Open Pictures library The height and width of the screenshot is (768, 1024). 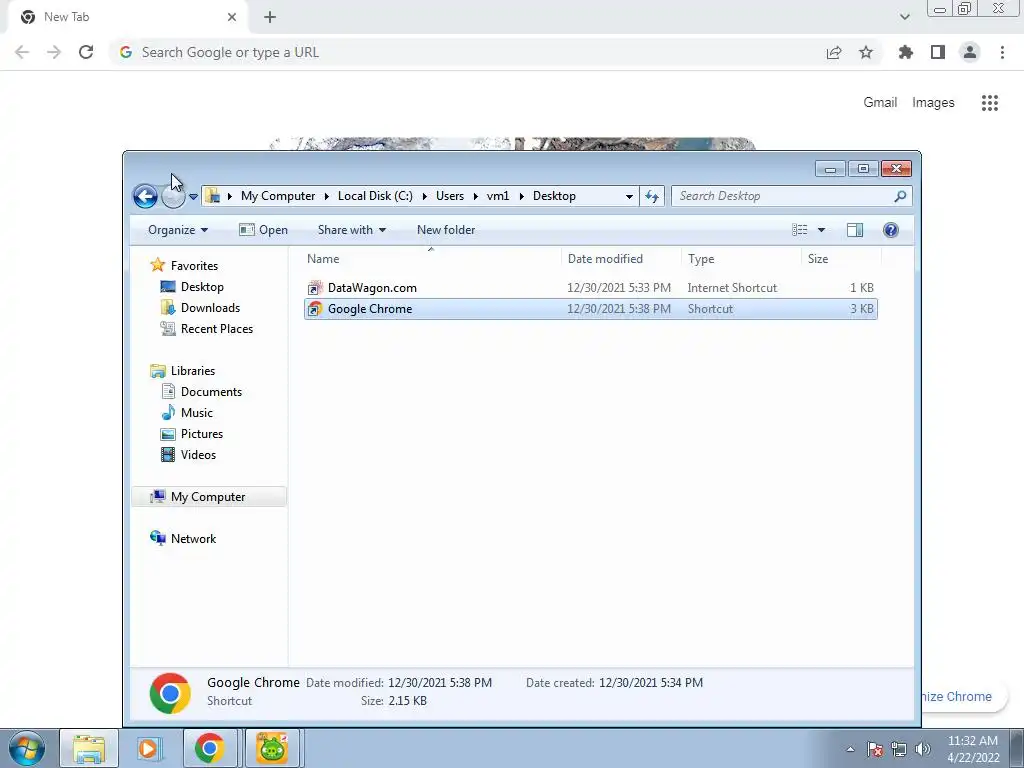coord(202,434)
